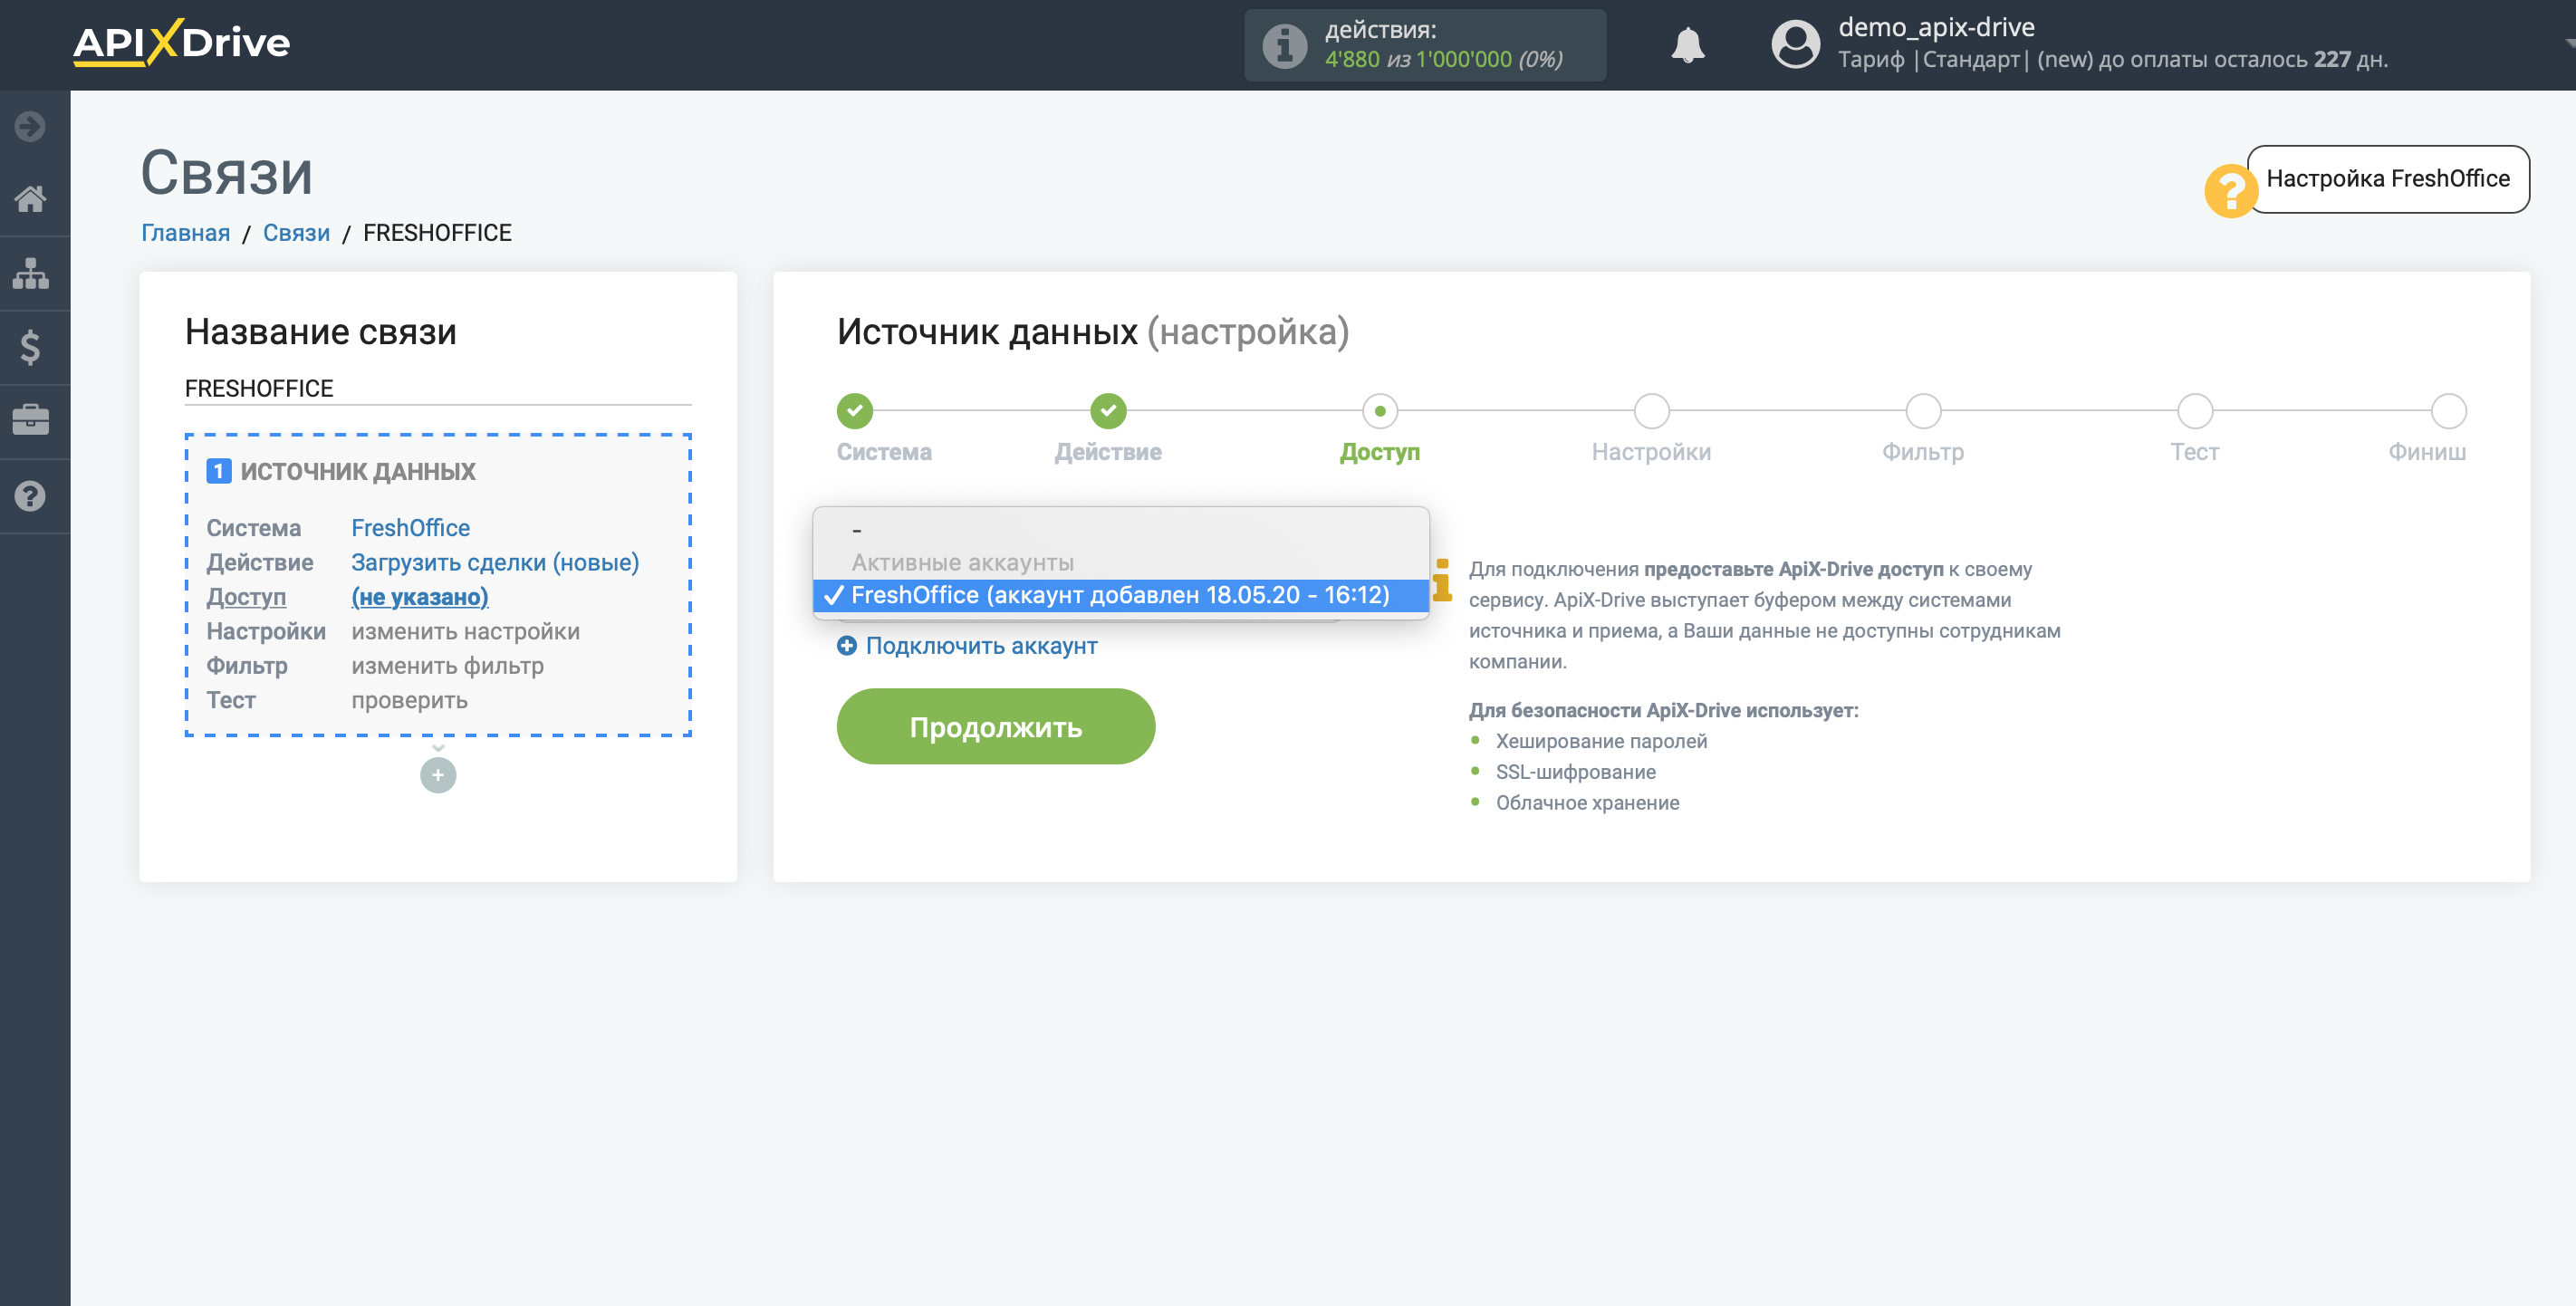Open the Настройка FreshOffice help button
This screenshot has height=1306, width=2576.
point(2388,179)
